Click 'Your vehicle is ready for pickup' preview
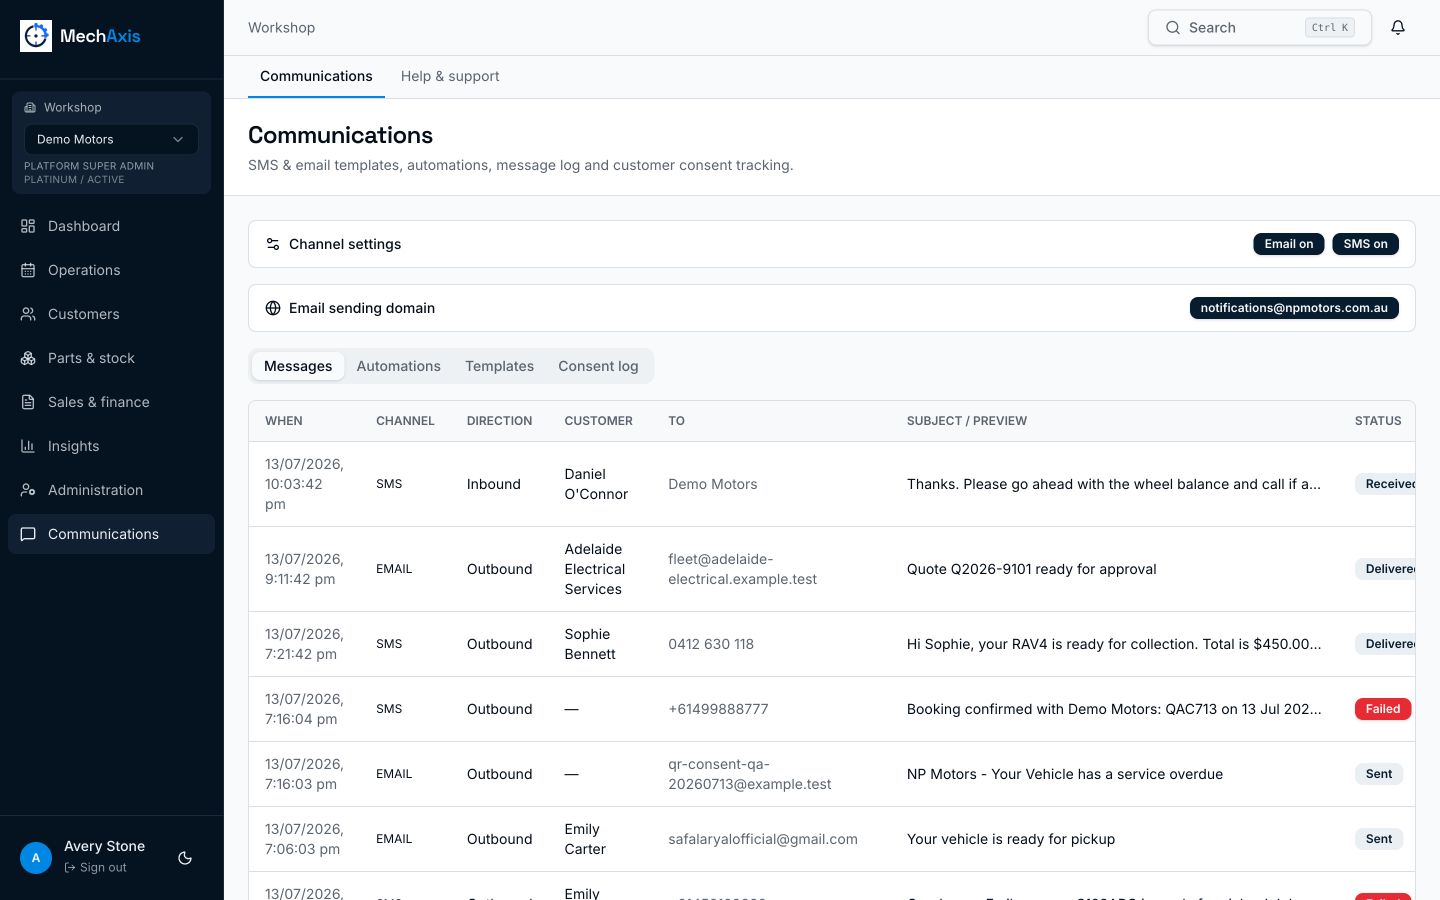This screenshot has width=1440, height=900. pos(1011,839)
